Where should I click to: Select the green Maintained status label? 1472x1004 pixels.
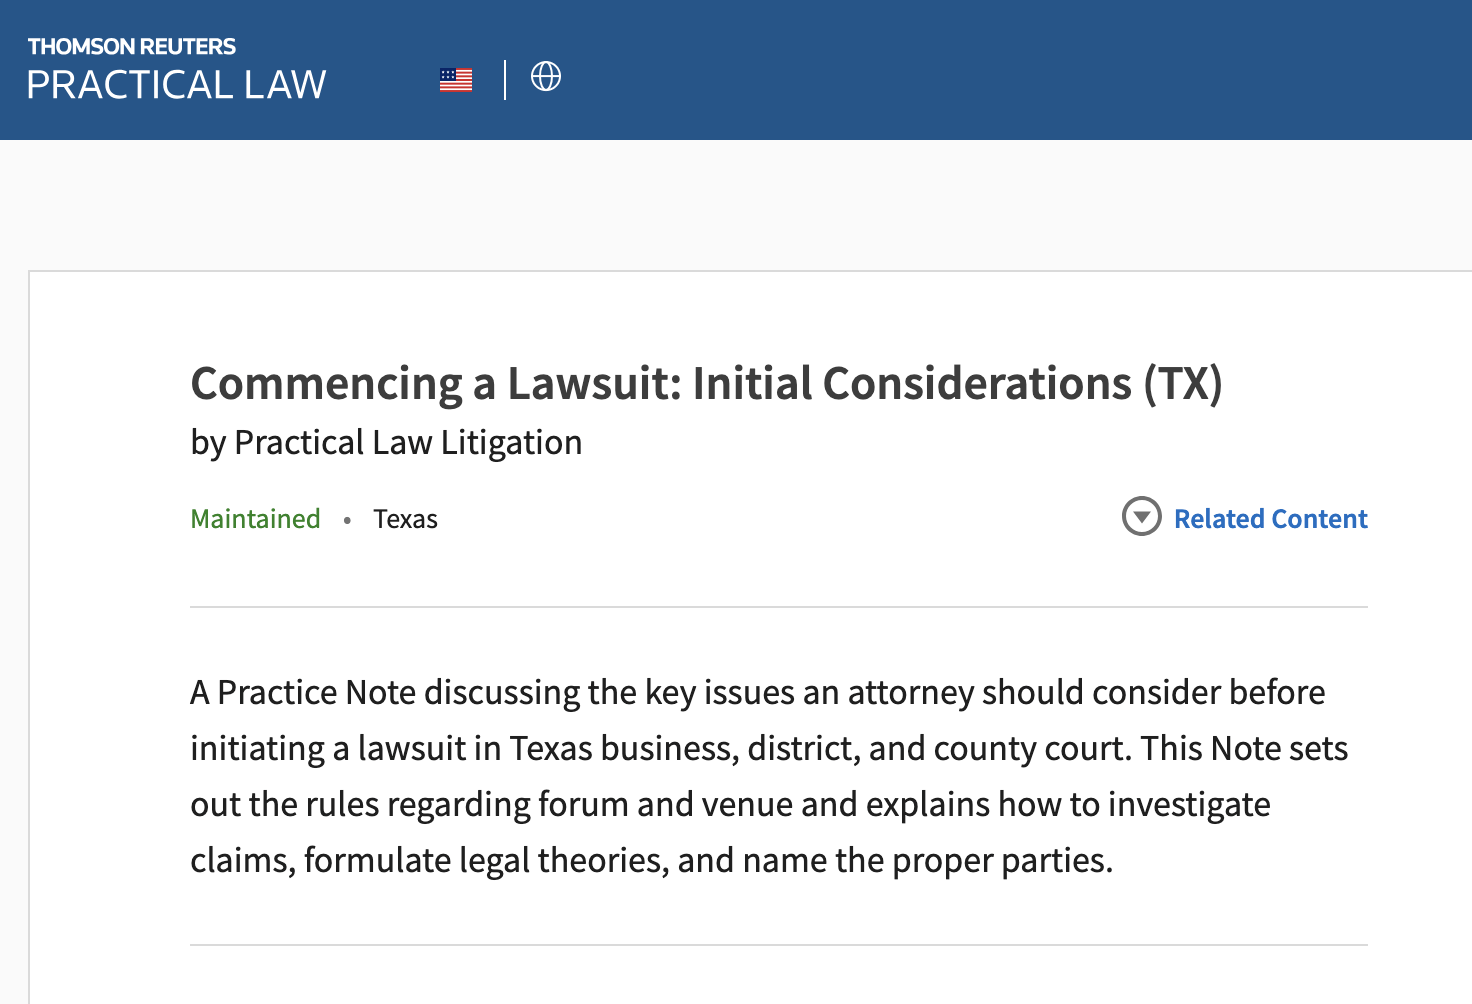(x=255, y=519)
